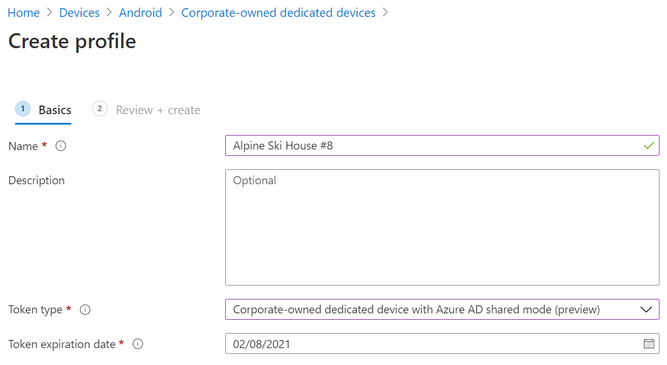Navigate to Corporate-owned dedicated devices breadcrumb

click(278, 13)
